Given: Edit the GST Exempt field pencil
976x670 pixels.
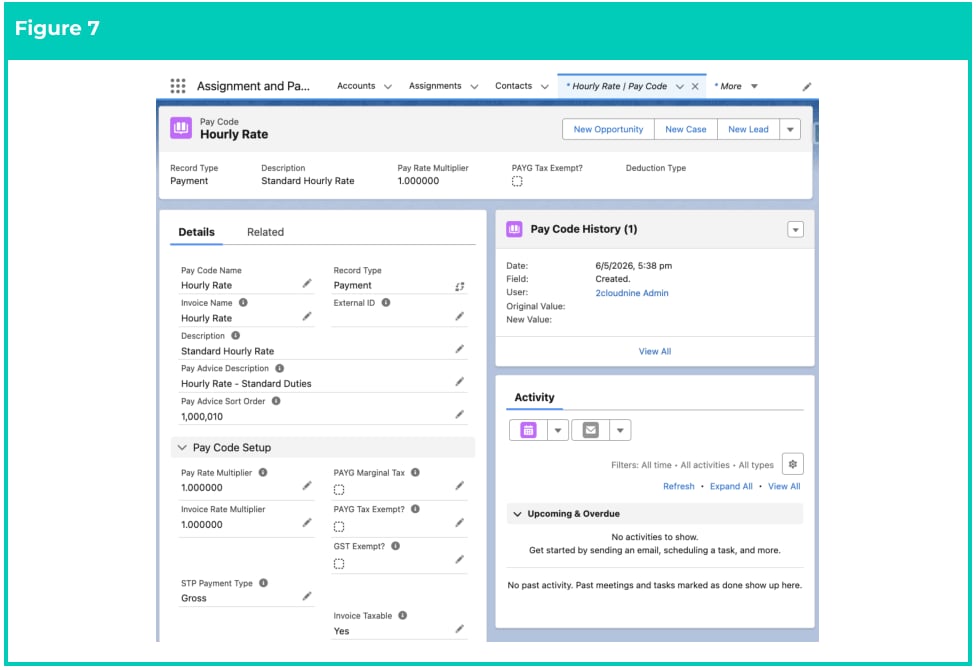Looking at the screenshot, I should tap(459, 560).
